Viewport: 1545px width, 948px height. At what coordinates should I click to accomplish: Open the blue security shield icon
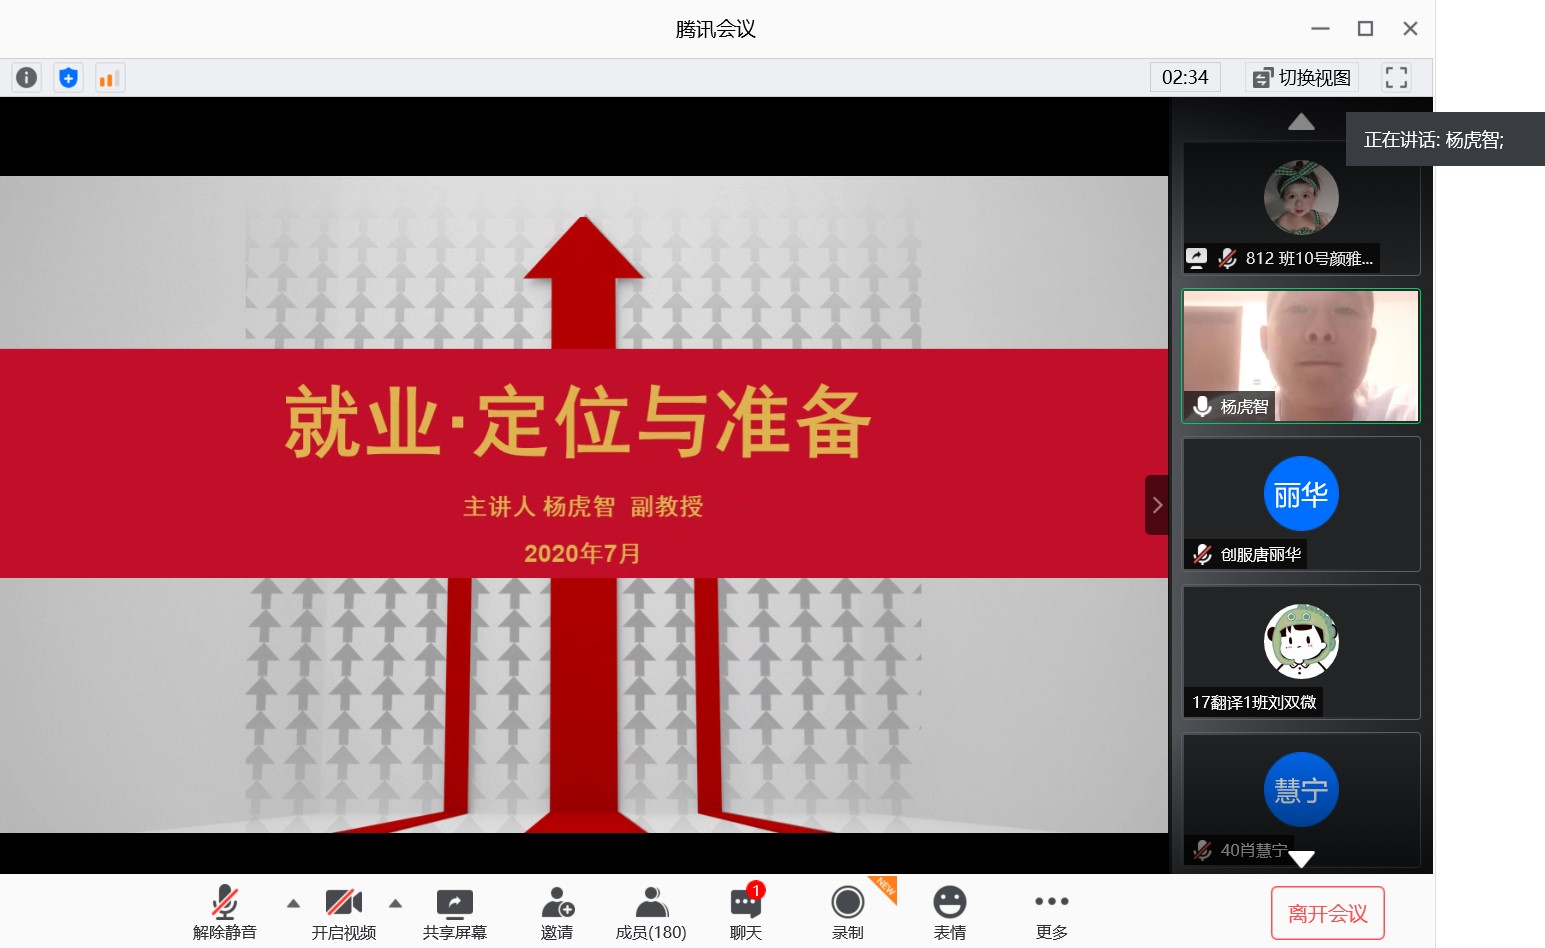click(68, 77)
